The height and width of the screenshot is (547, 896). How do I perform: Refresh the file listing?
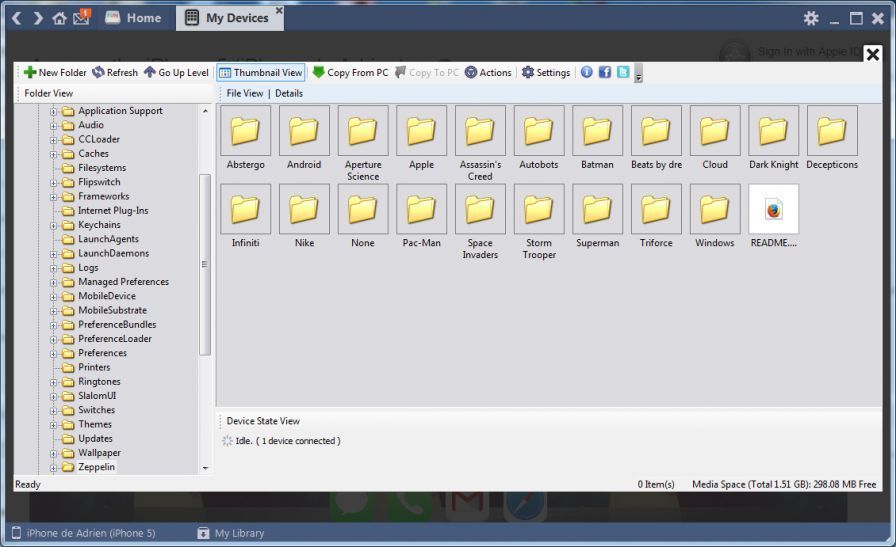(x=115, y=73)
